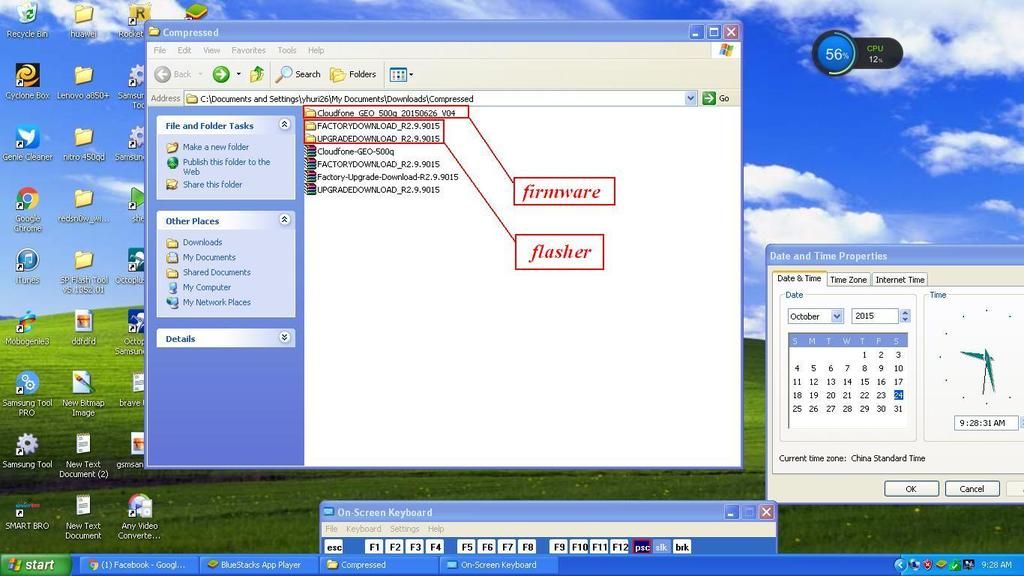The height and width of the screenshot is (576, 1024).
Task: Click the green Forward arrow in Explorer
Action: pyautogui.click(x=220, y=74)
